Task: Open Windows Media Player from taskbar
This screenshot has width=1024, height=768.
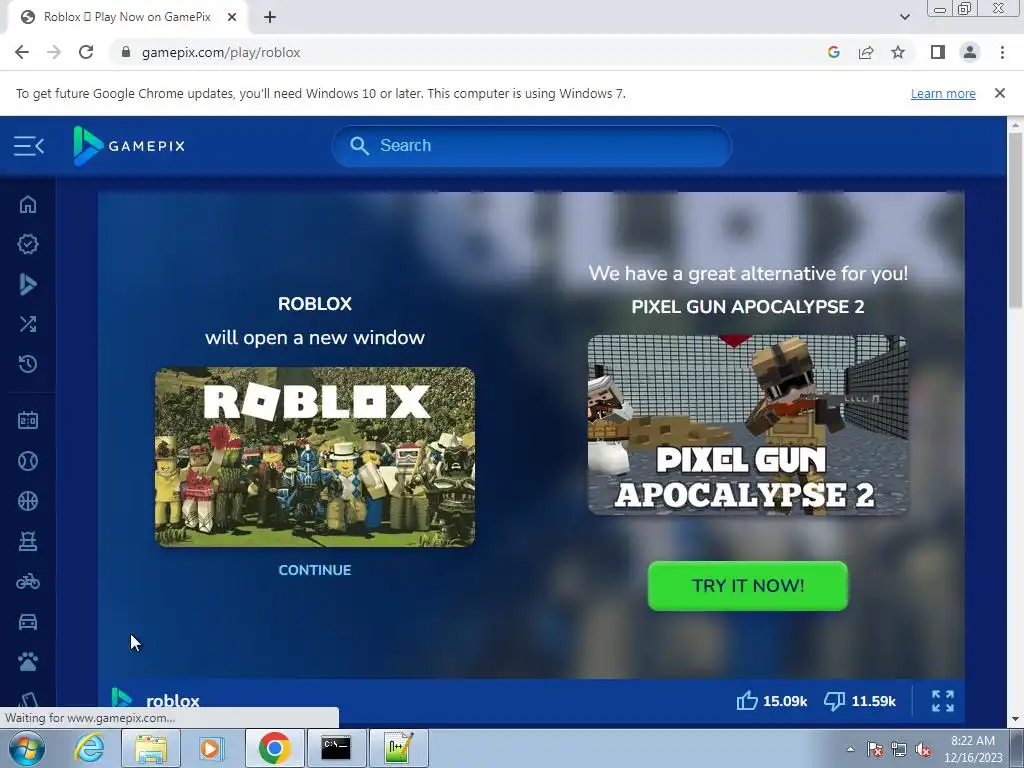Action: point(211,748)
